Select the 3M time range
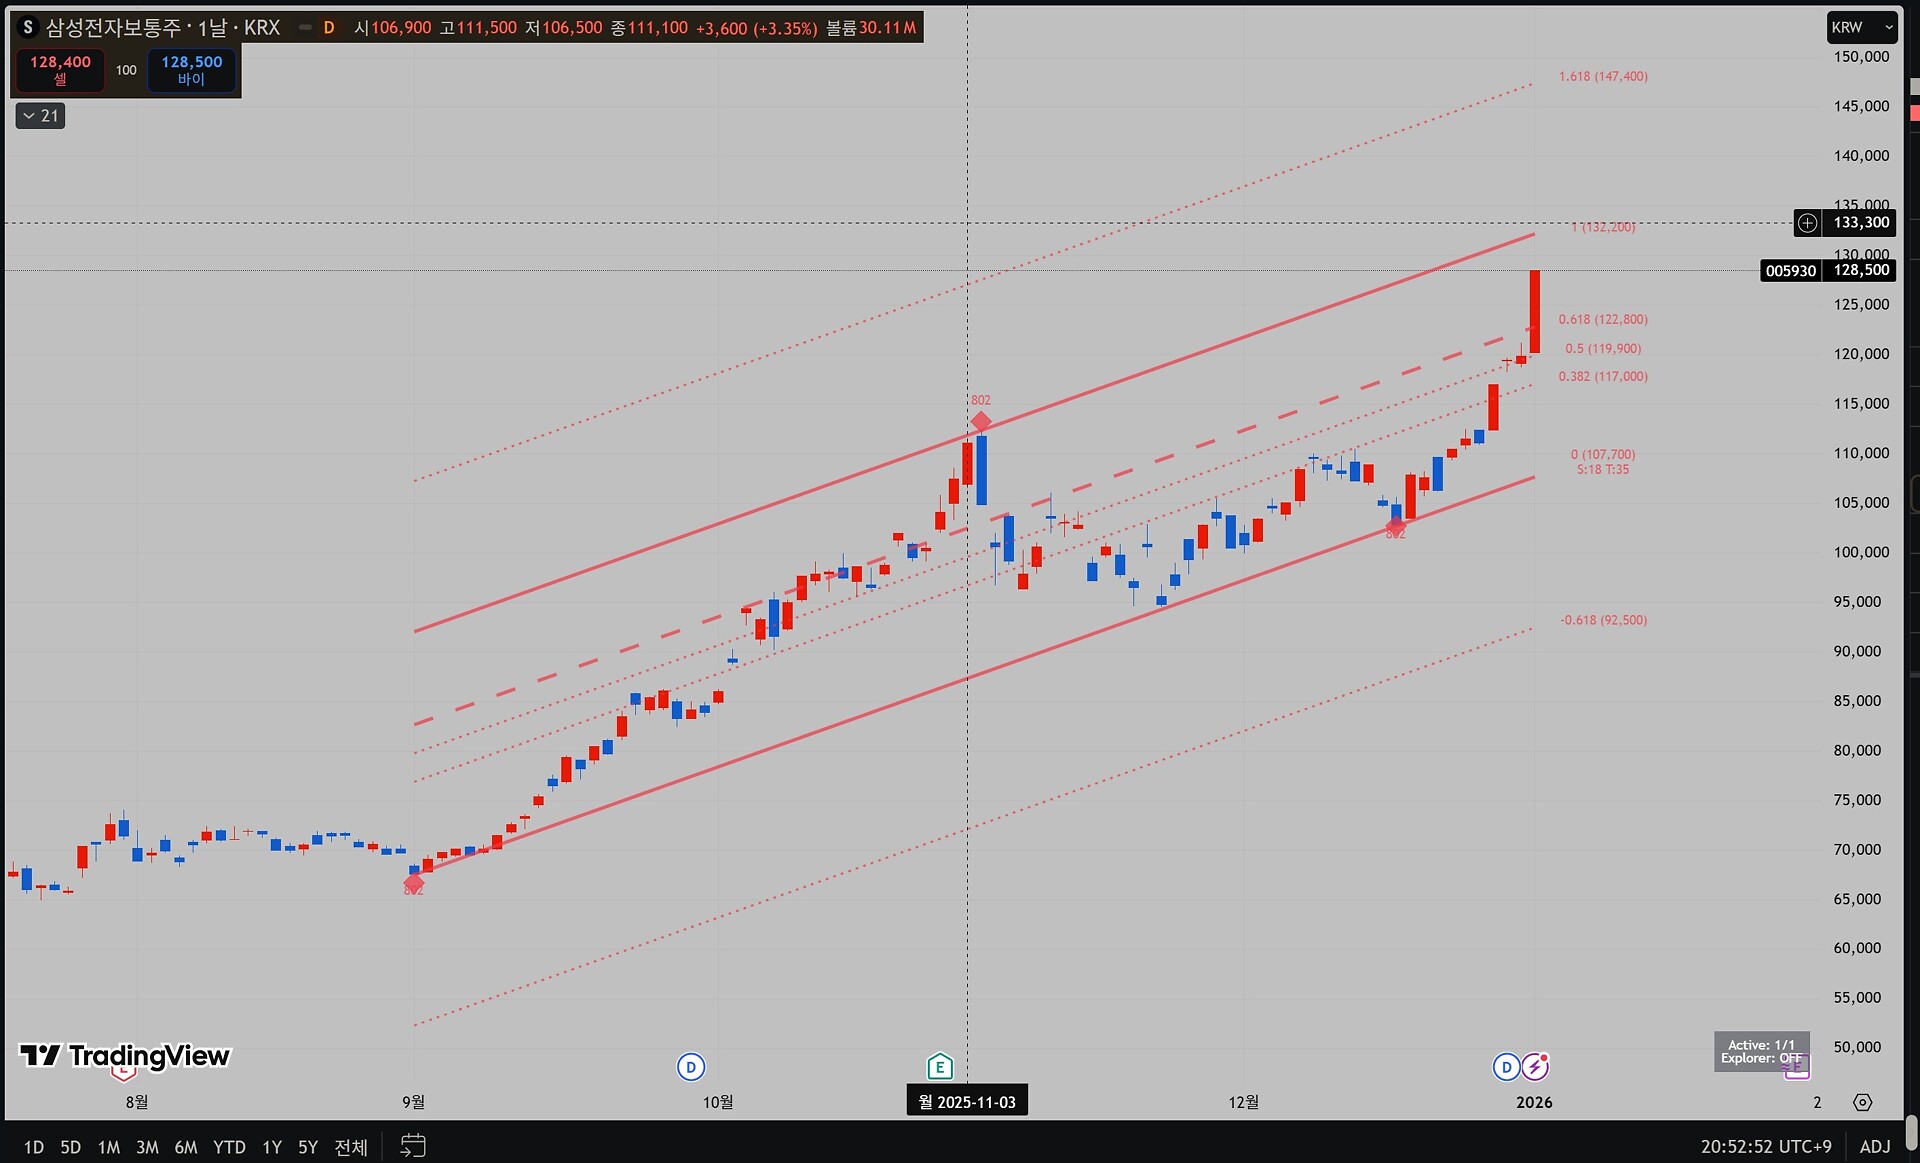 [x=147, y=1146]
